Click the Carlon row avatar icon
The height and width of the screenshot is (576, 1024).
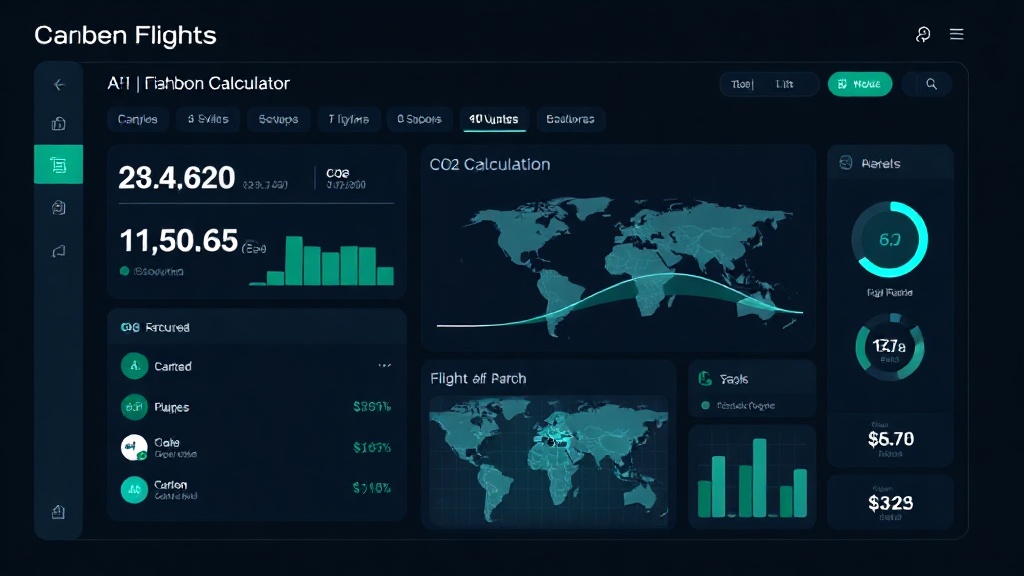coord(135,488)
